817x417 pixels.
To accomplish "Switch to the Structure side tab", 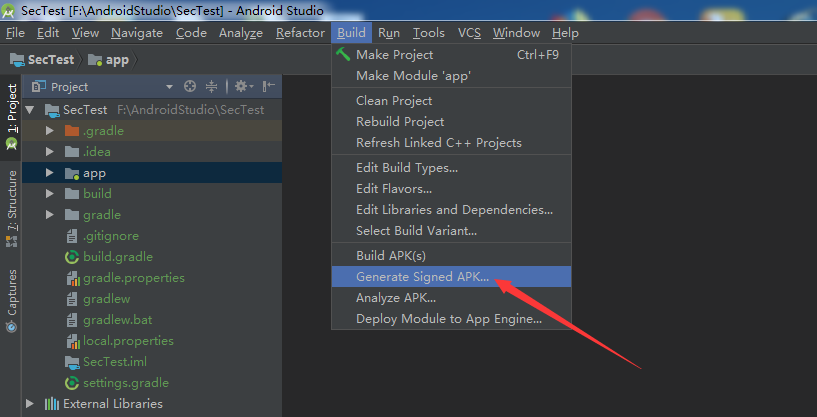I will point(12,201).
